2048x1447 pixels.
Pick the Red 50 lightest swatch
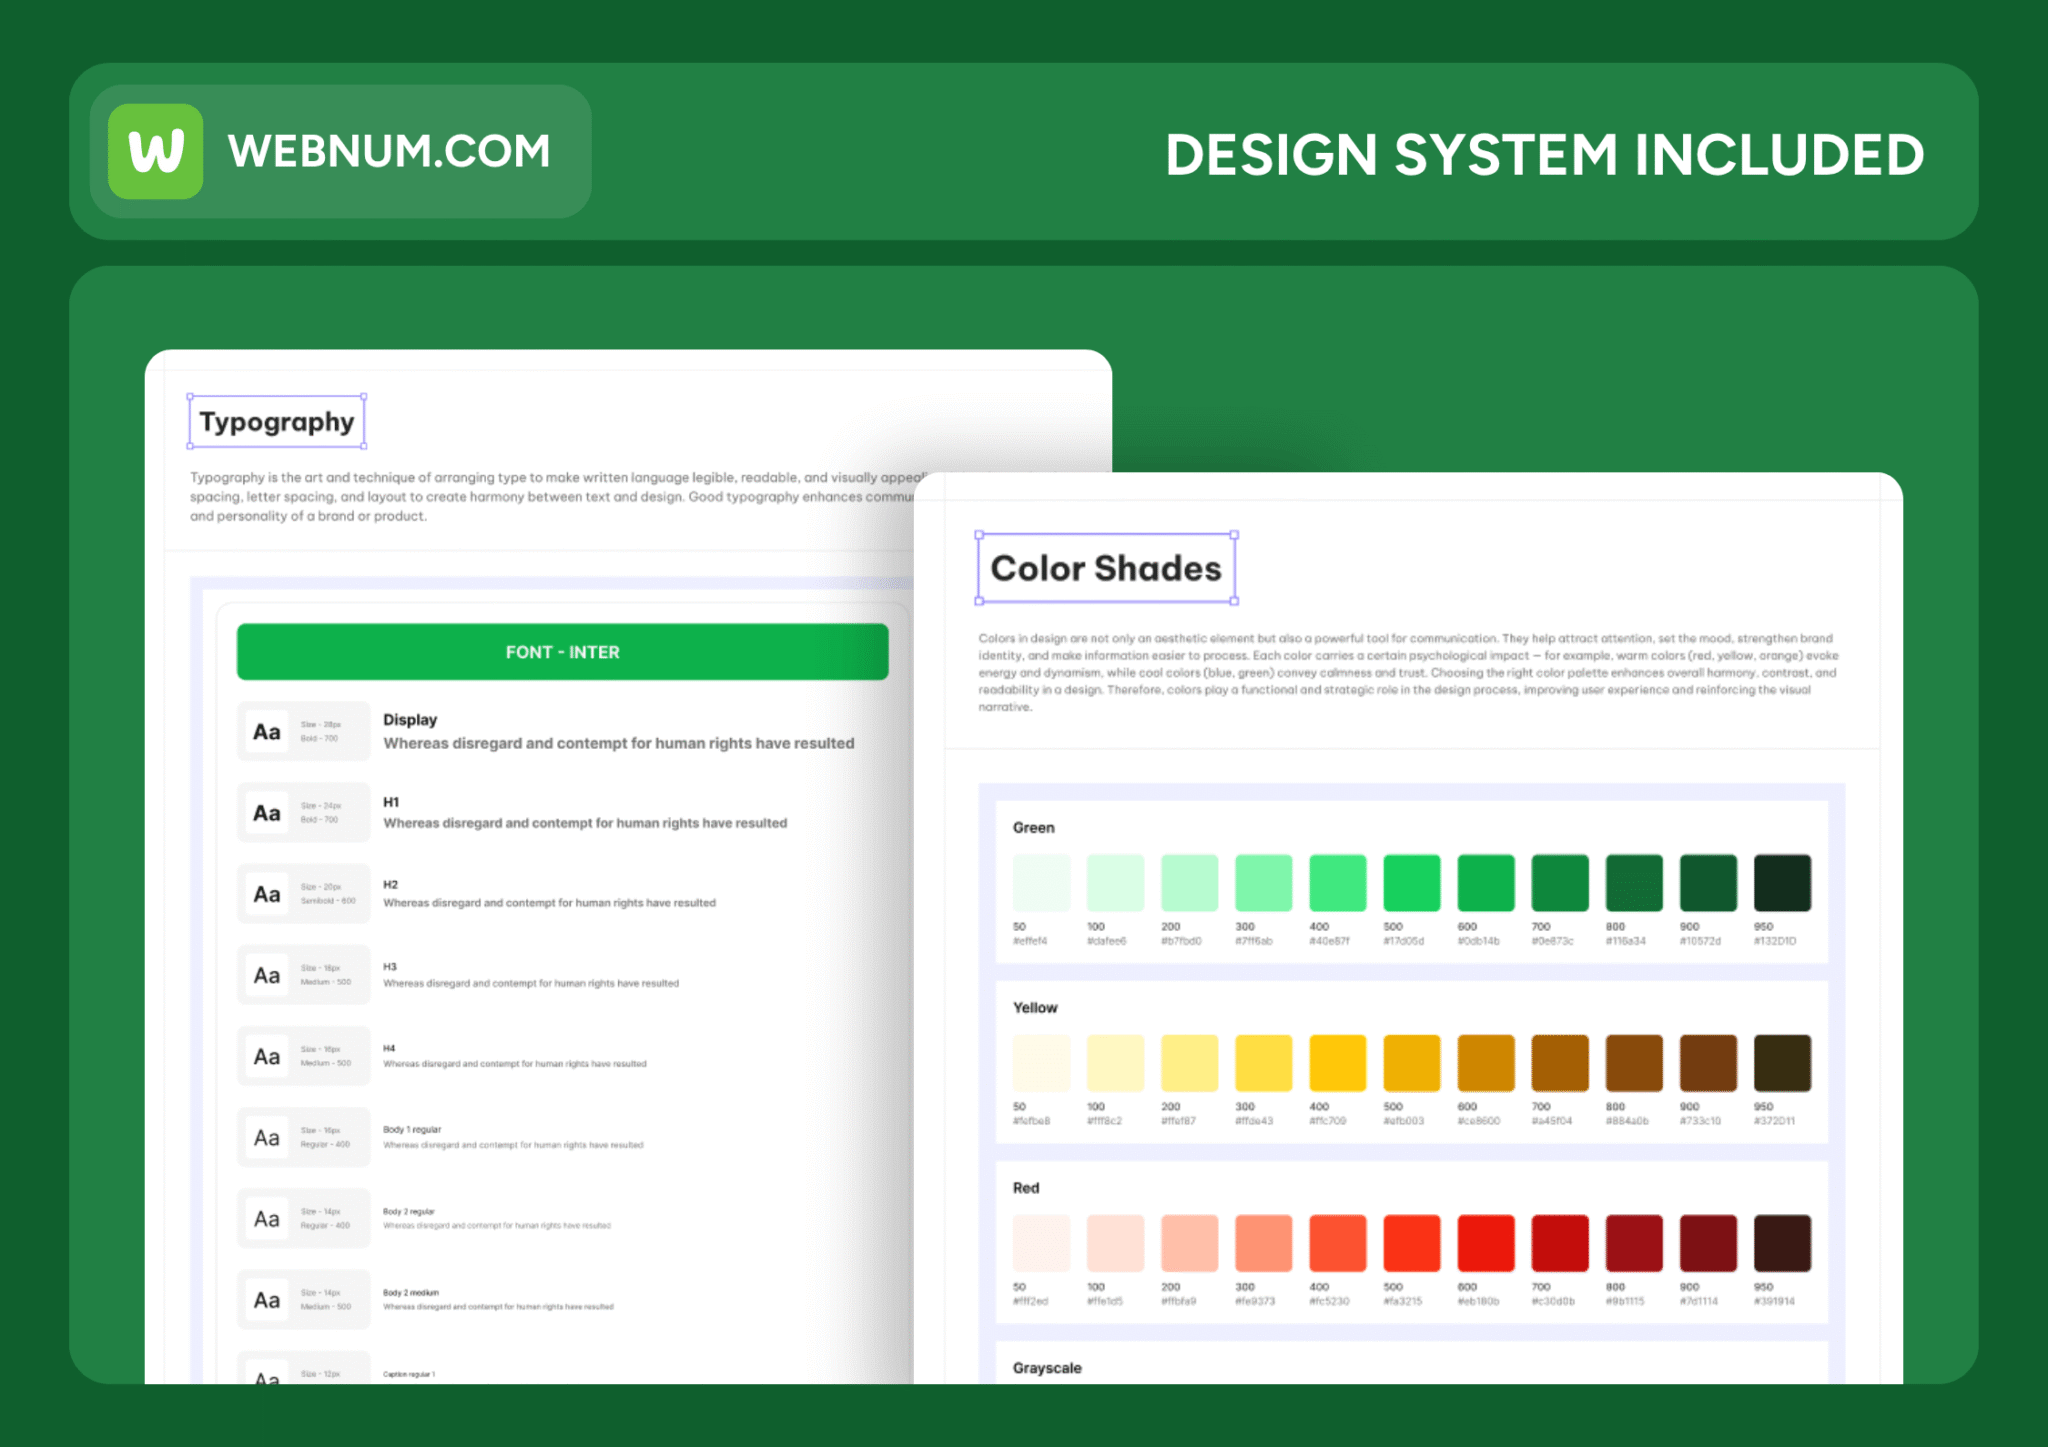tap(1041, 1243)
